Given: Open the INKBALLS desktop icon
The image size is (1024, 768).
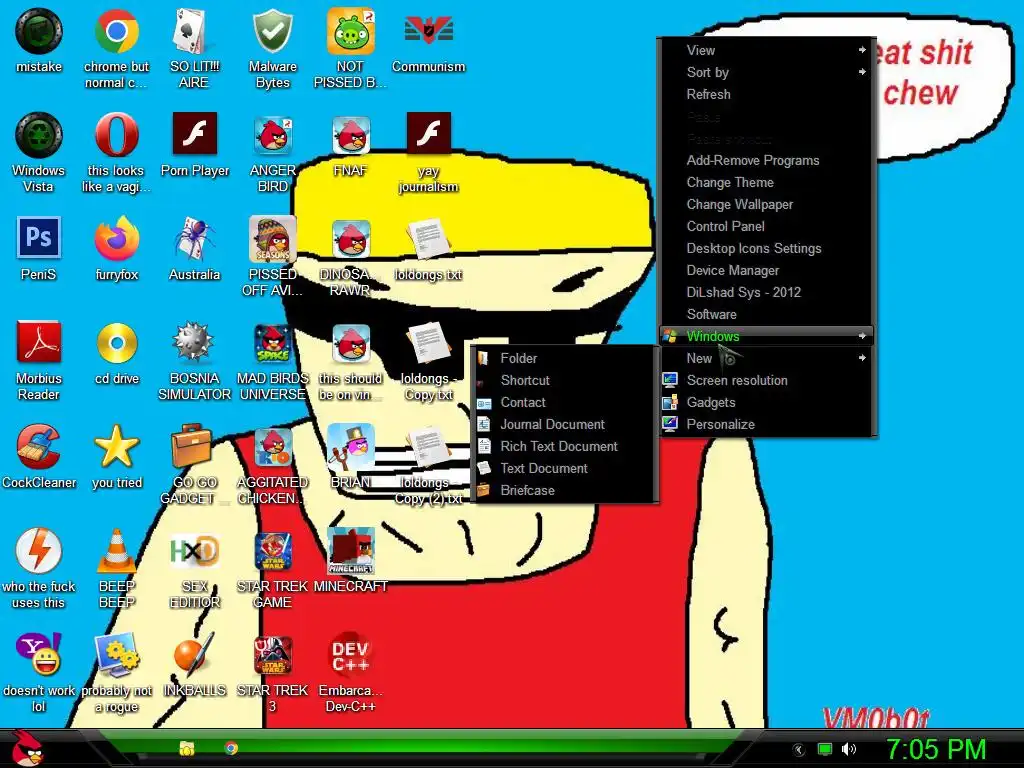Looking at the screenshot, I should click(194, 654).
